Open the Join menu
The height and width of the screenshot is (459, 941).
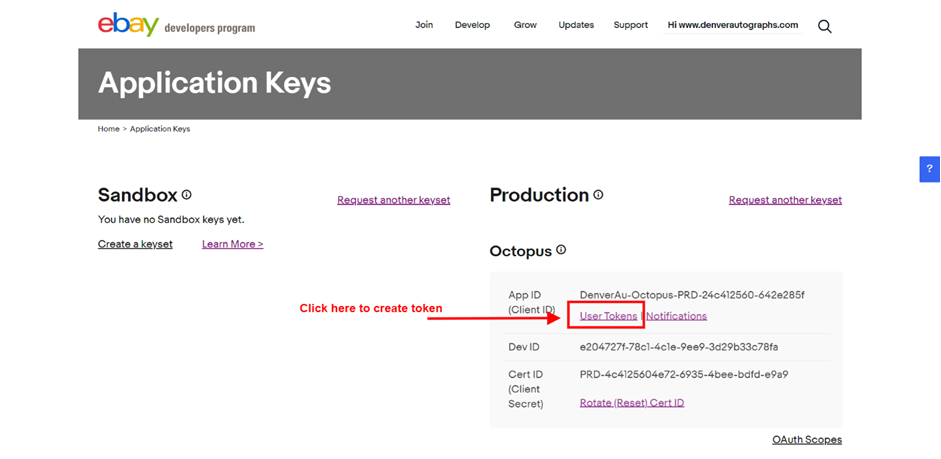424,25
